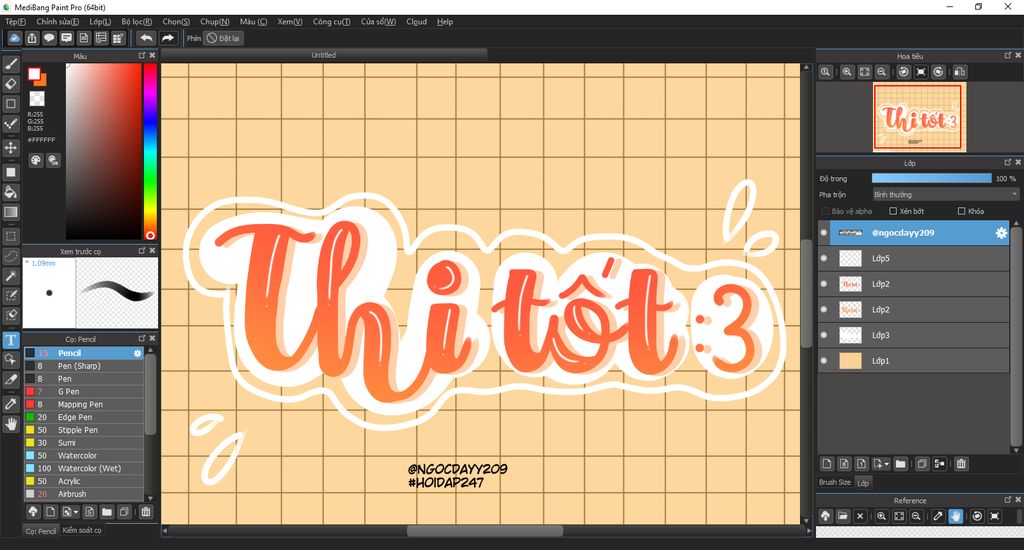The image size is (1024, 550).
Task: Open the Bộ lọc(R) menu
Action: pos(136,22)
